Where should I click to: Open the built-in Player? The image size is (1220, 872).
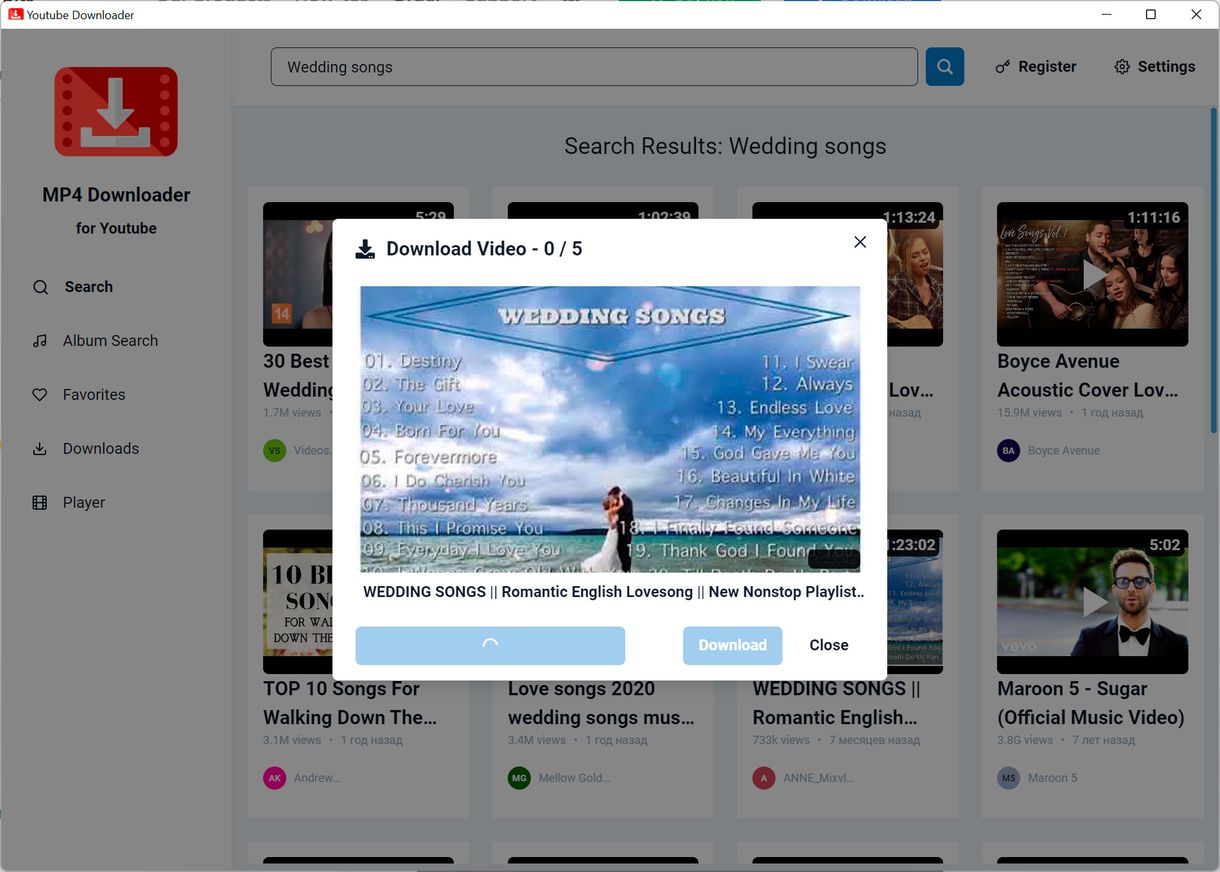click(84, 502)
